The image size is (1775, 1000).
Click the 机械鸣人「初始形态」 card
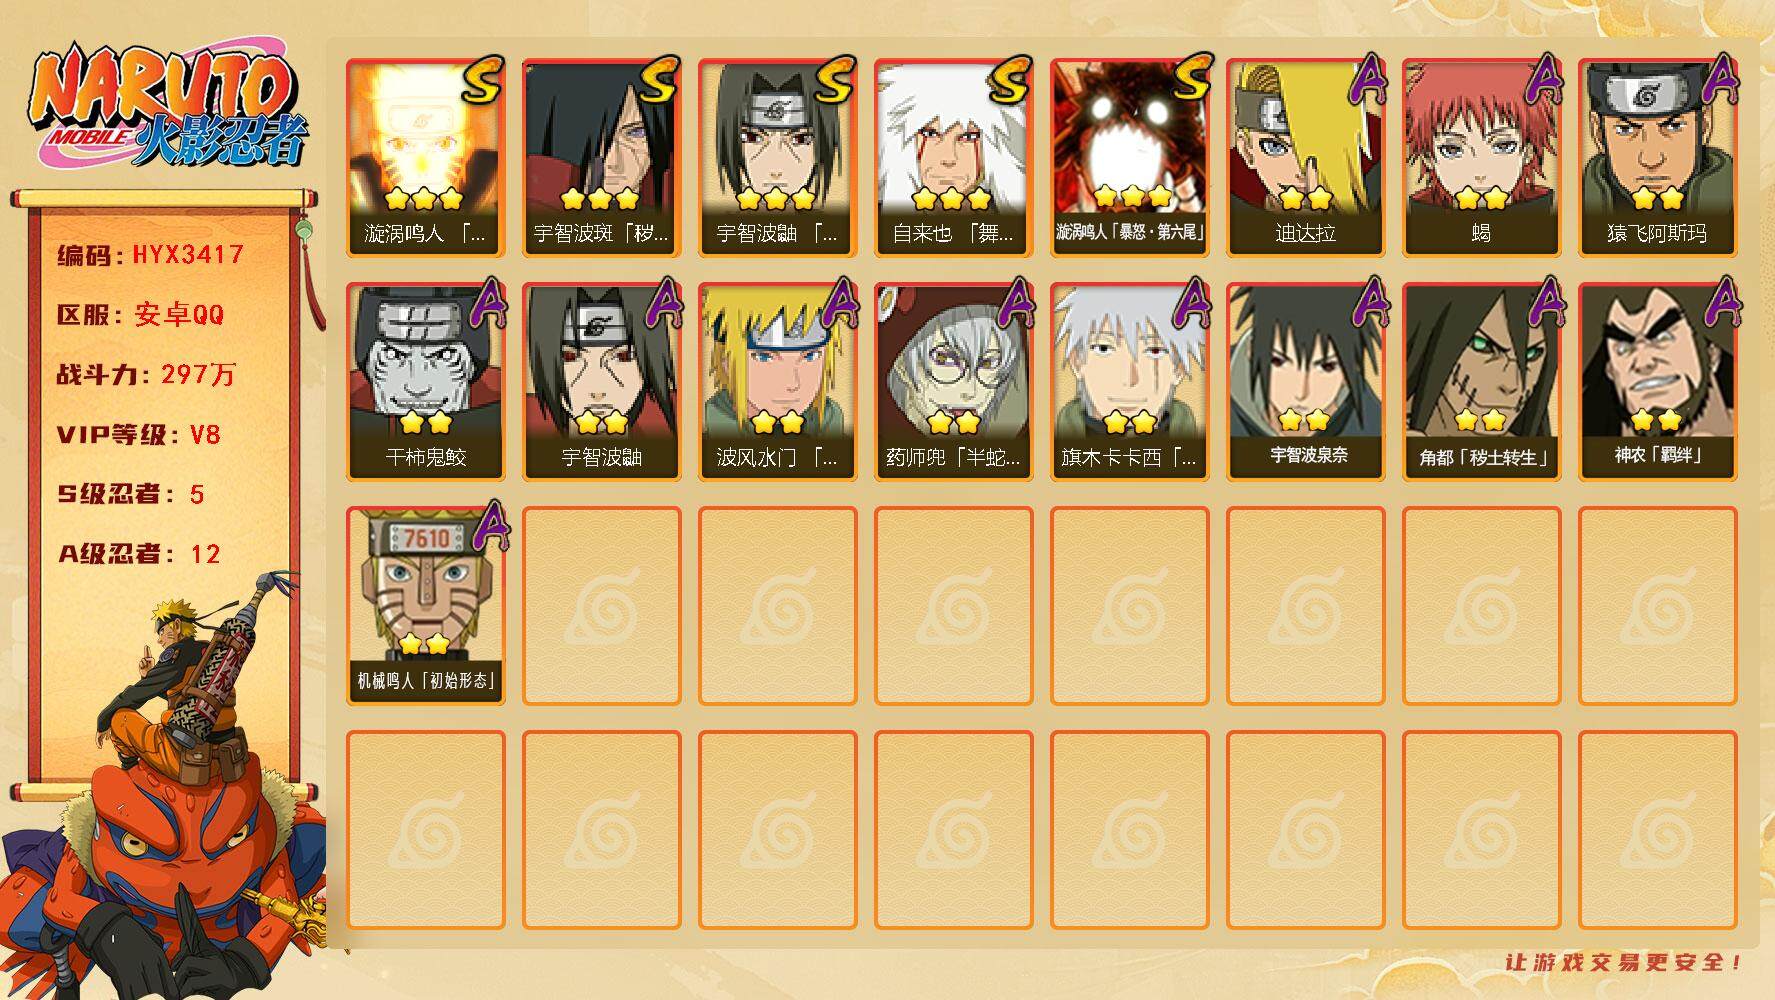(x=425, y=606)
